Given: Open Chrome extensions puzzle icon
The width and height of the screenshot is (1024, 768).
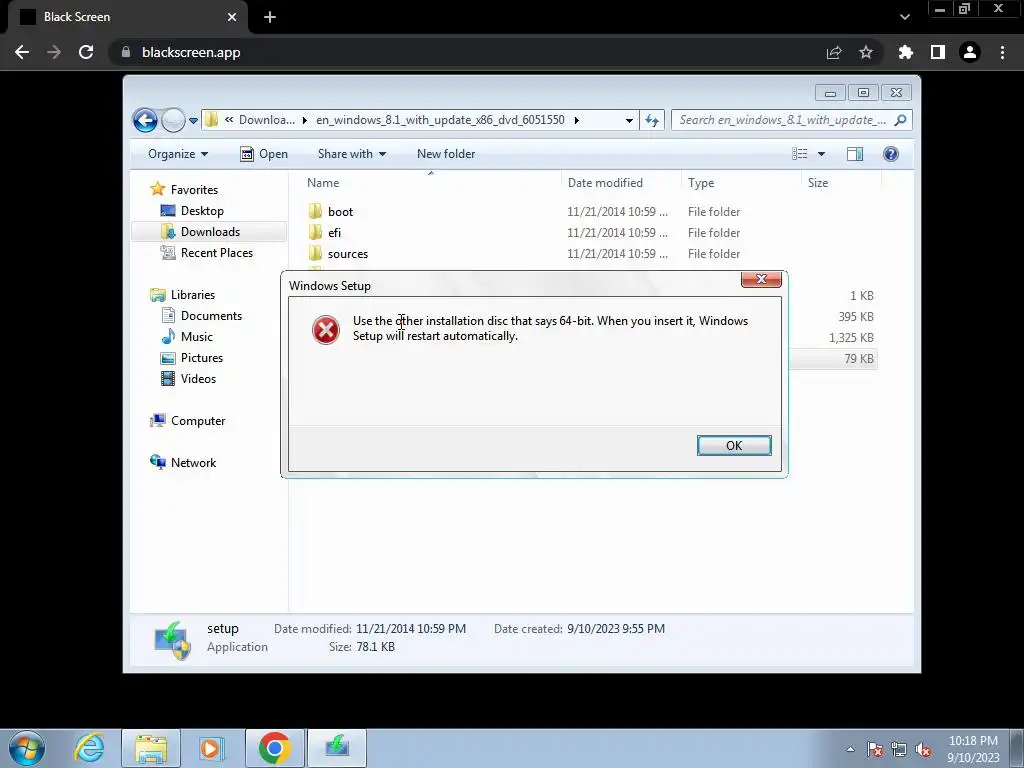Looking at the screenshot, I should (906, 52).
